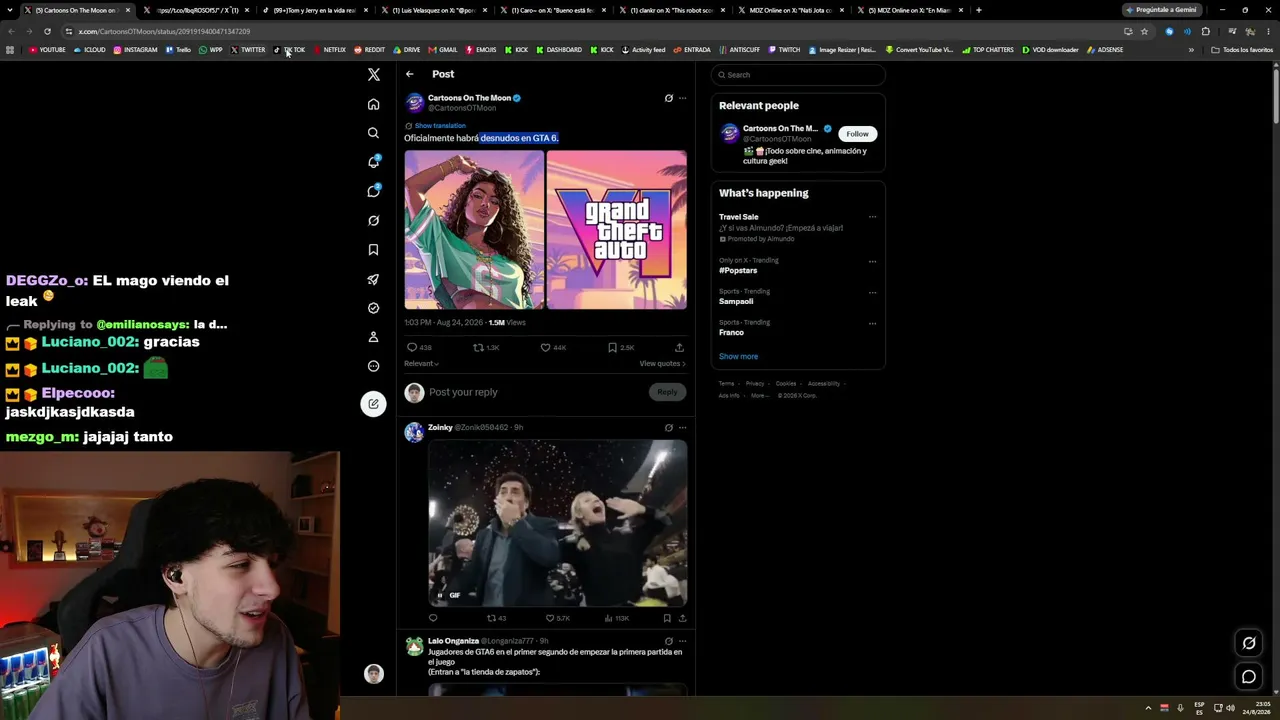Screen dimensions: 1280x720
Task: Show hidden system tray icons
Action: (x=1148, y=708)
